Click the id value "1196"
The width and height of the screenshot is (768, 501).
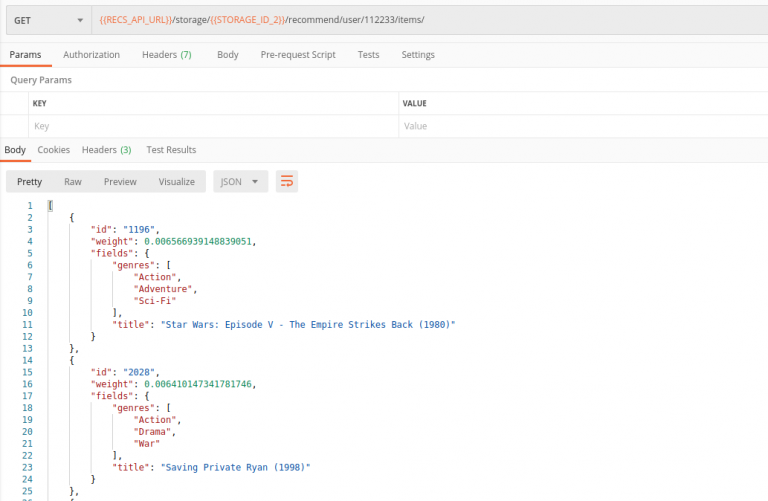click(x=139, y=230)
